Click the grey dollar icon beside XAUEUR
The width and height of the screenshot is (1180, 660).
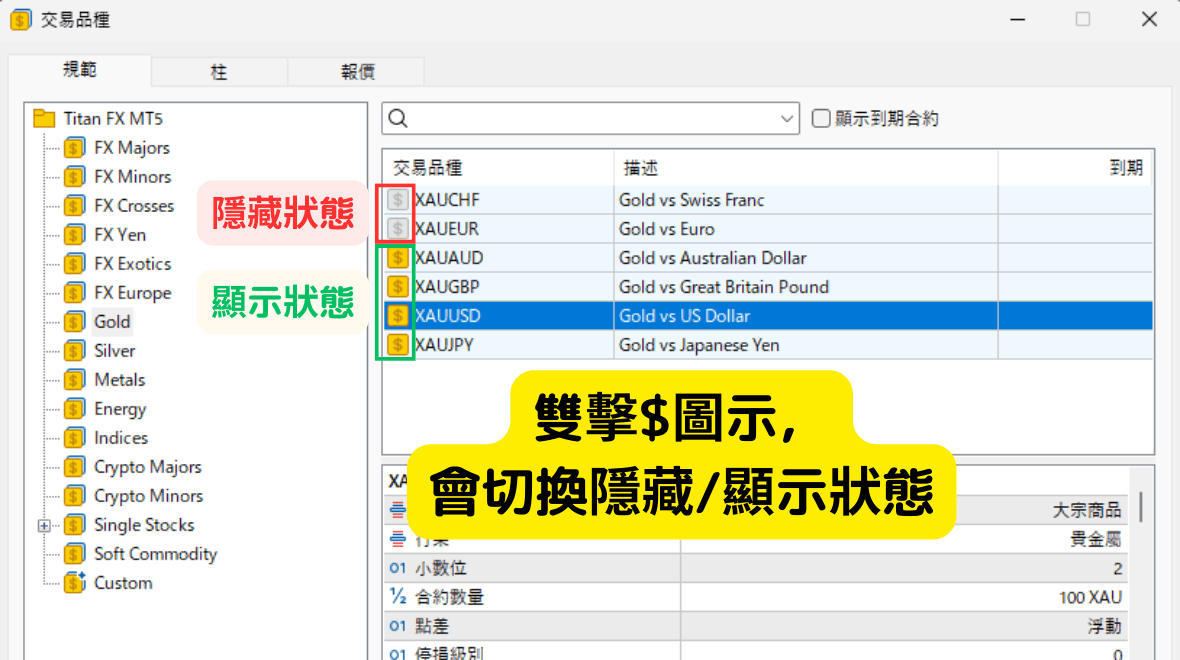tap(398, 229)
